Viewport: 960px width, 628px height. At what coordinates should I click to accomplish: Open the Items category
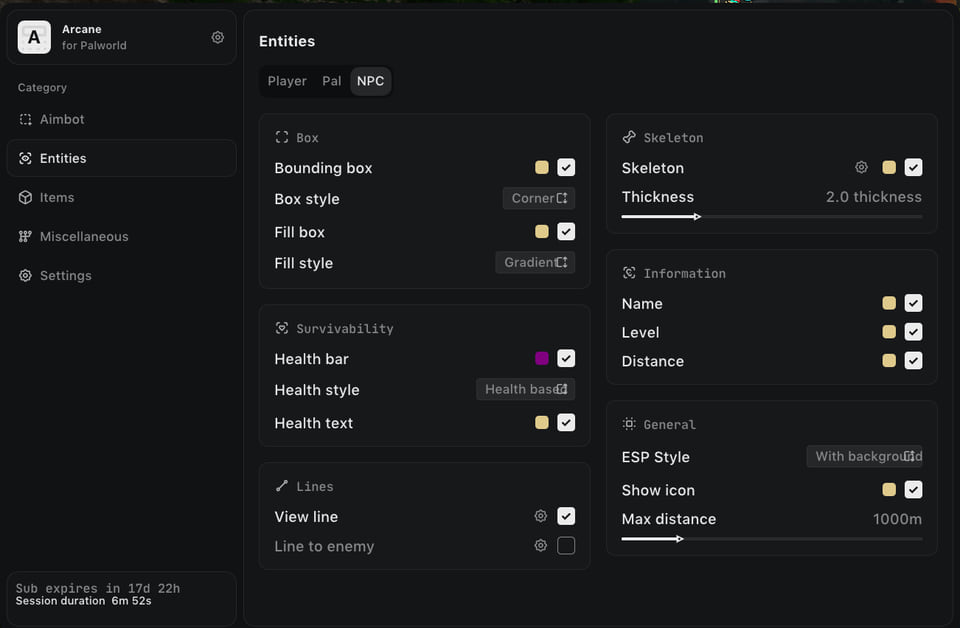(x=122, y=198)
